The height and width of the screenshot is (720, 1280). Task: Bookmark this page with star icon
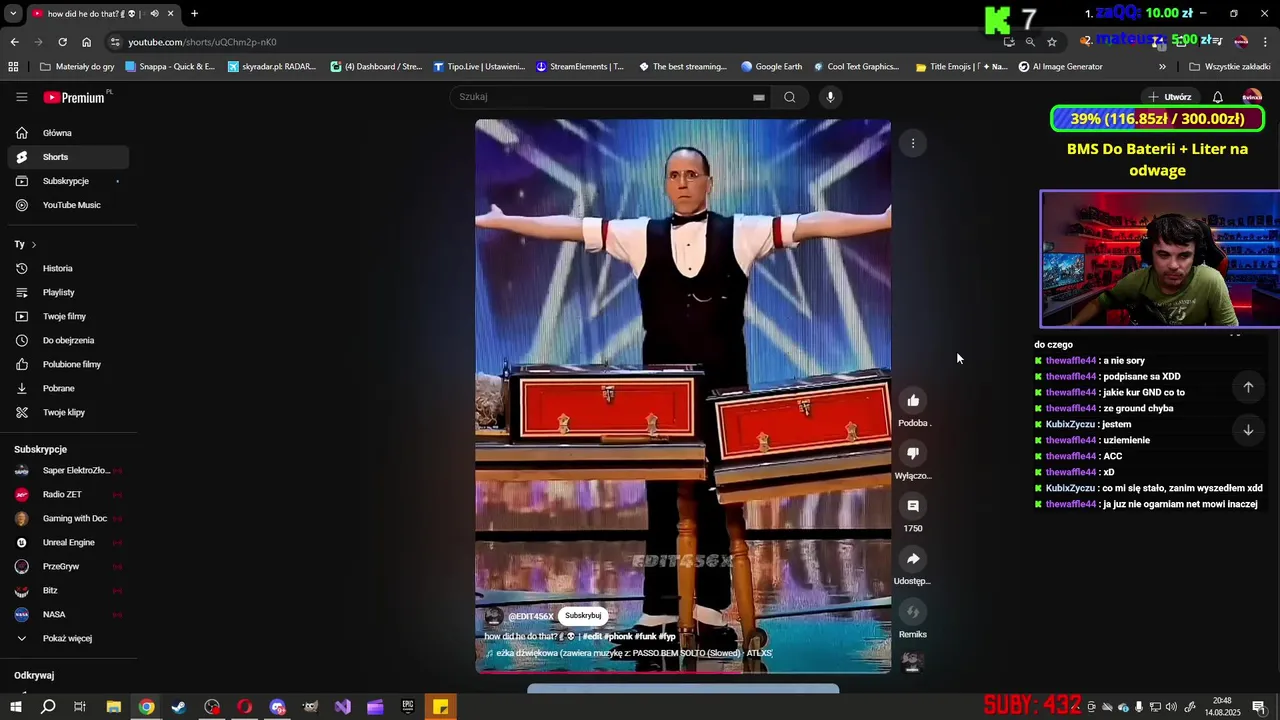click(x=1052, y=42)
